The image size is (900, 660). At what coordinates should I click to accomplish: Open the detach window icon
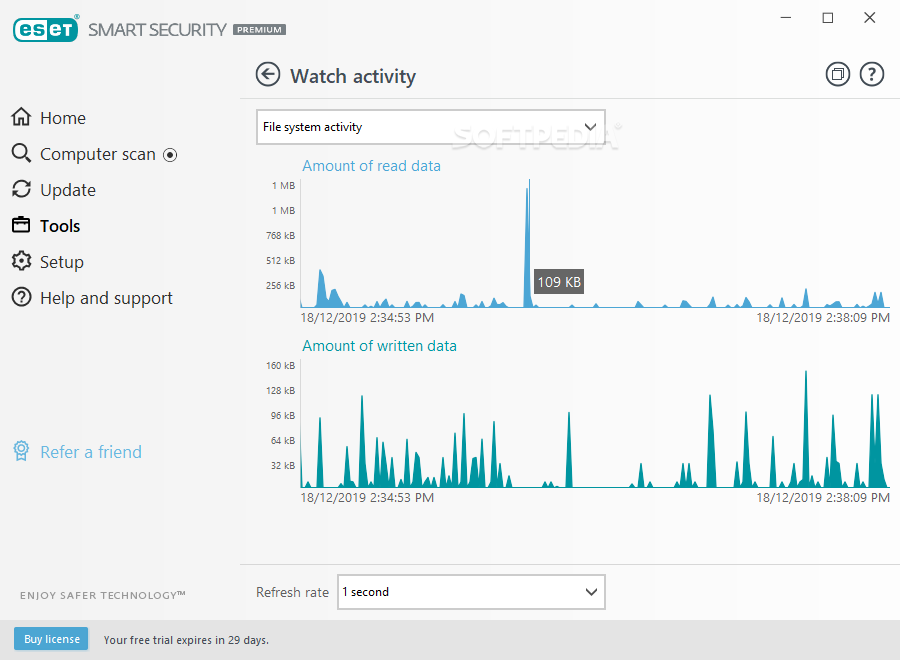[837, 74]
